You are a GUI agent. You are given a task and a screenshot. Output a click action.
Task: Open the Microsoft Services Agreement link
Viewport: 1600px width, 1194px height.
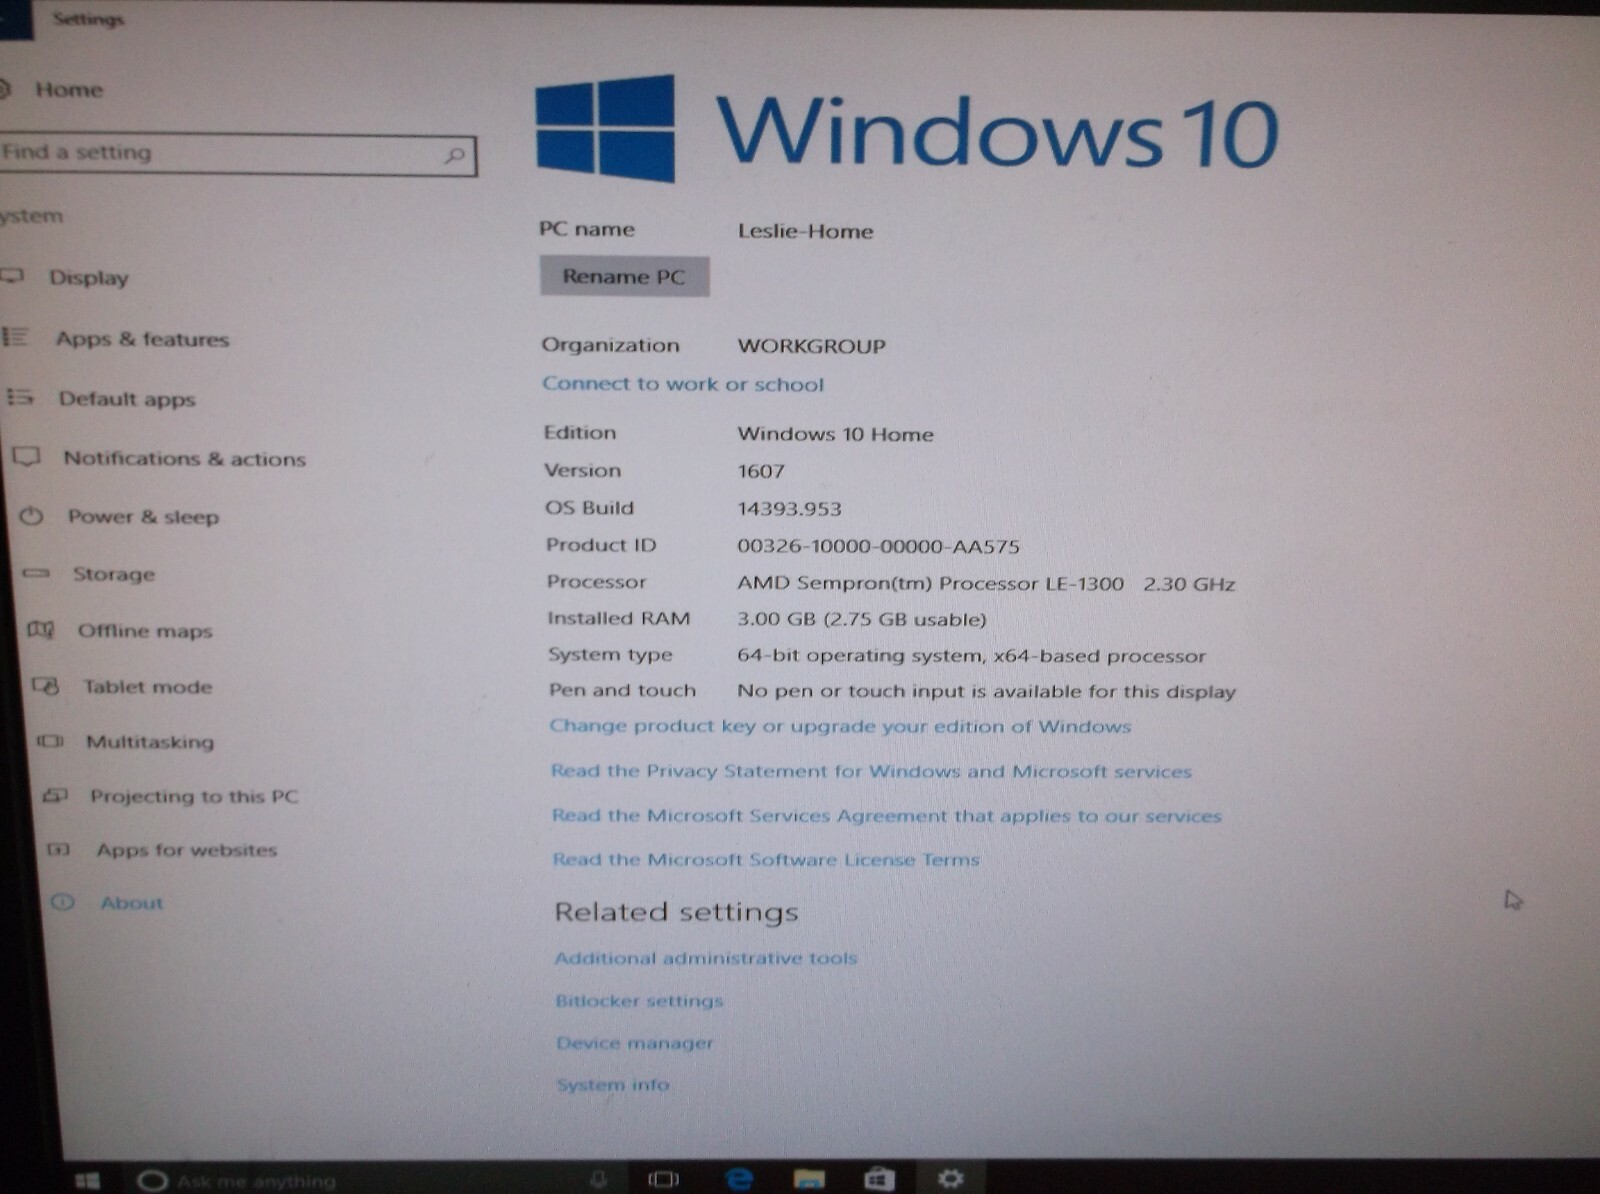[887, 816]
